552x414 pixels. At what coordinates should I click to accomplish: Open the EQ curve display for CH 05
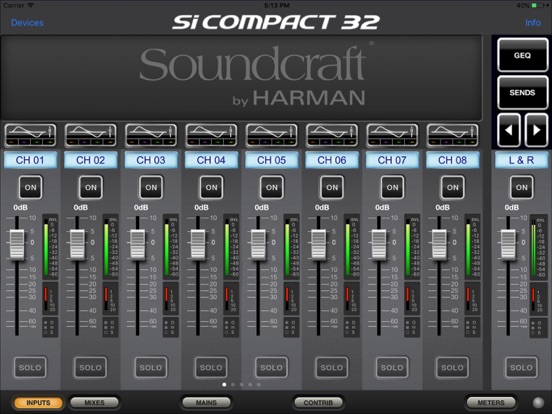(271, 135)
